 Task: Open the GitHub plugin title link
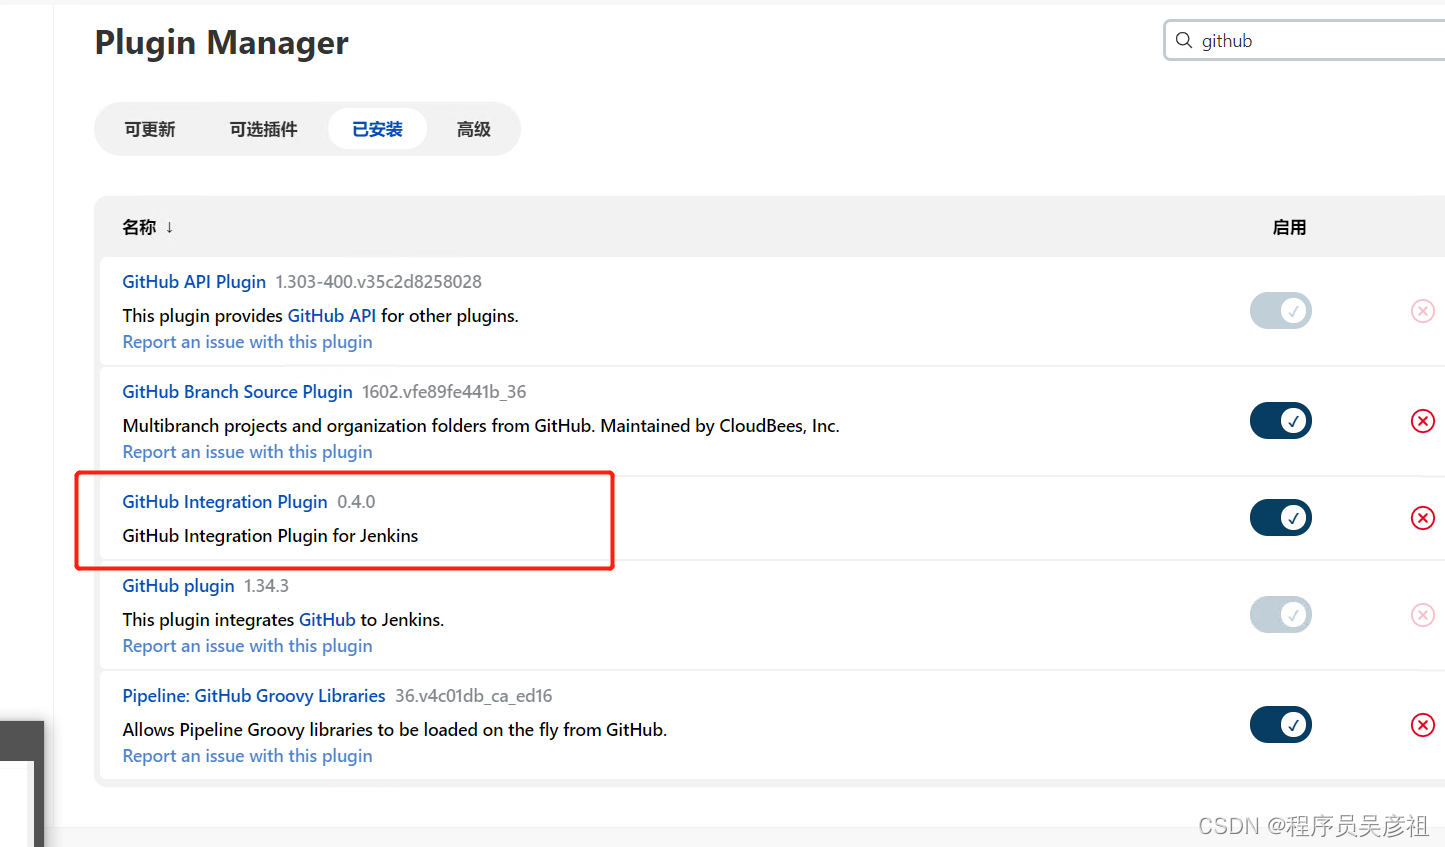[178, 586]
